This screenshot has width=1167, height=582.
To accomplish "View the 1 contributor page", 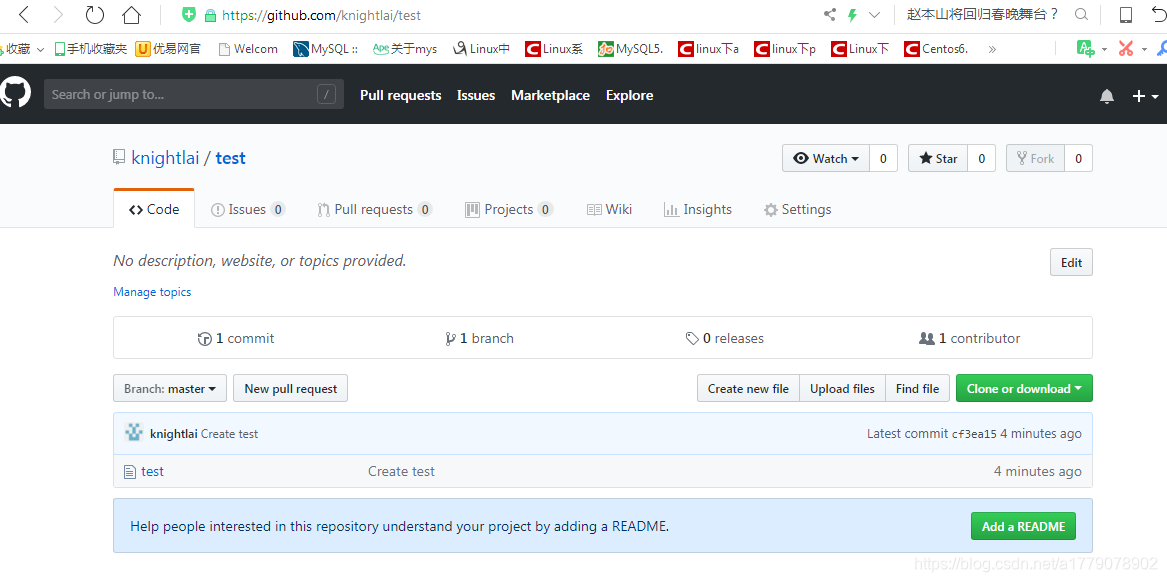I will pyautogui.click(x=970, y=338).
